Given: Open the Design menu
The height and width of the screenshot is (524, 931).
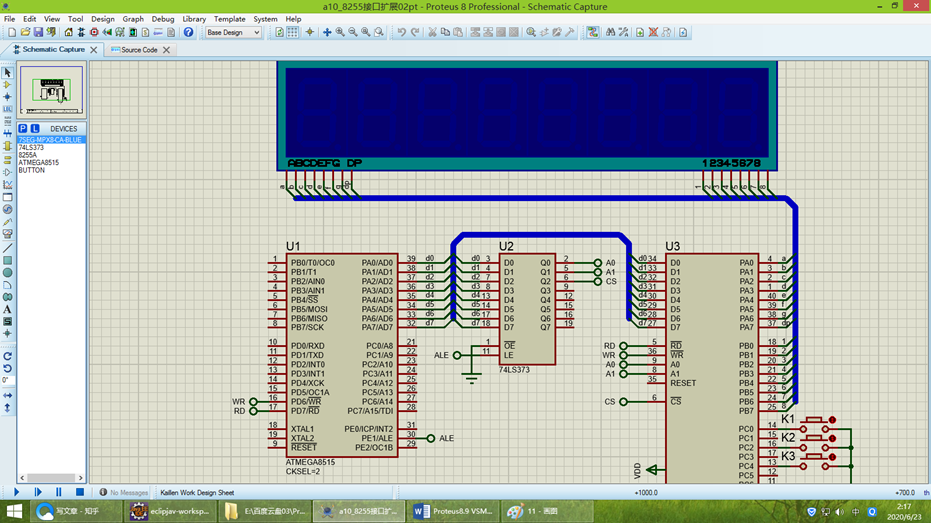Looking at the screenshot, I should tap(102, 19).
